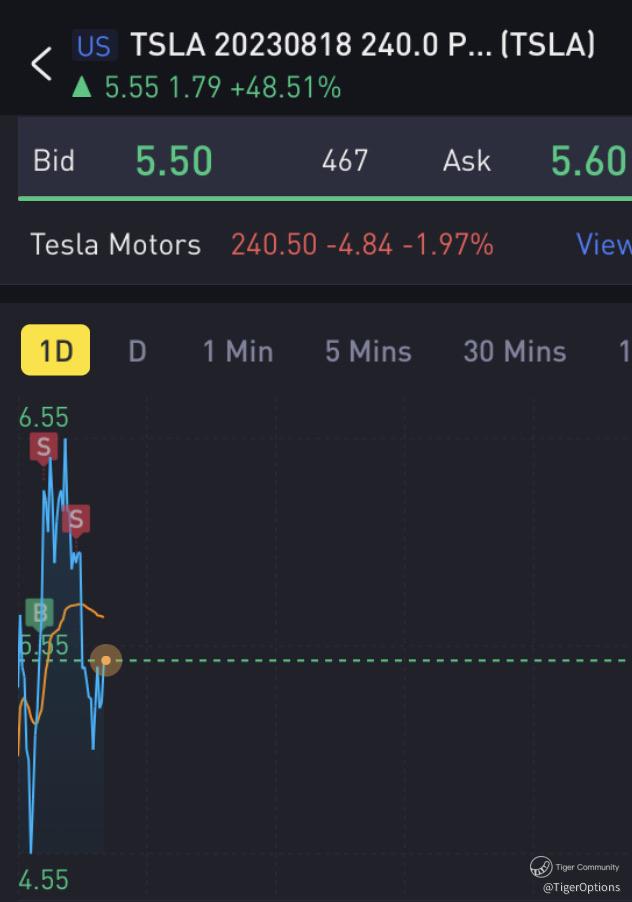Screen dimensions: 632x902
Task: Tap the Ask price 5.60
Action: point(588,161)
